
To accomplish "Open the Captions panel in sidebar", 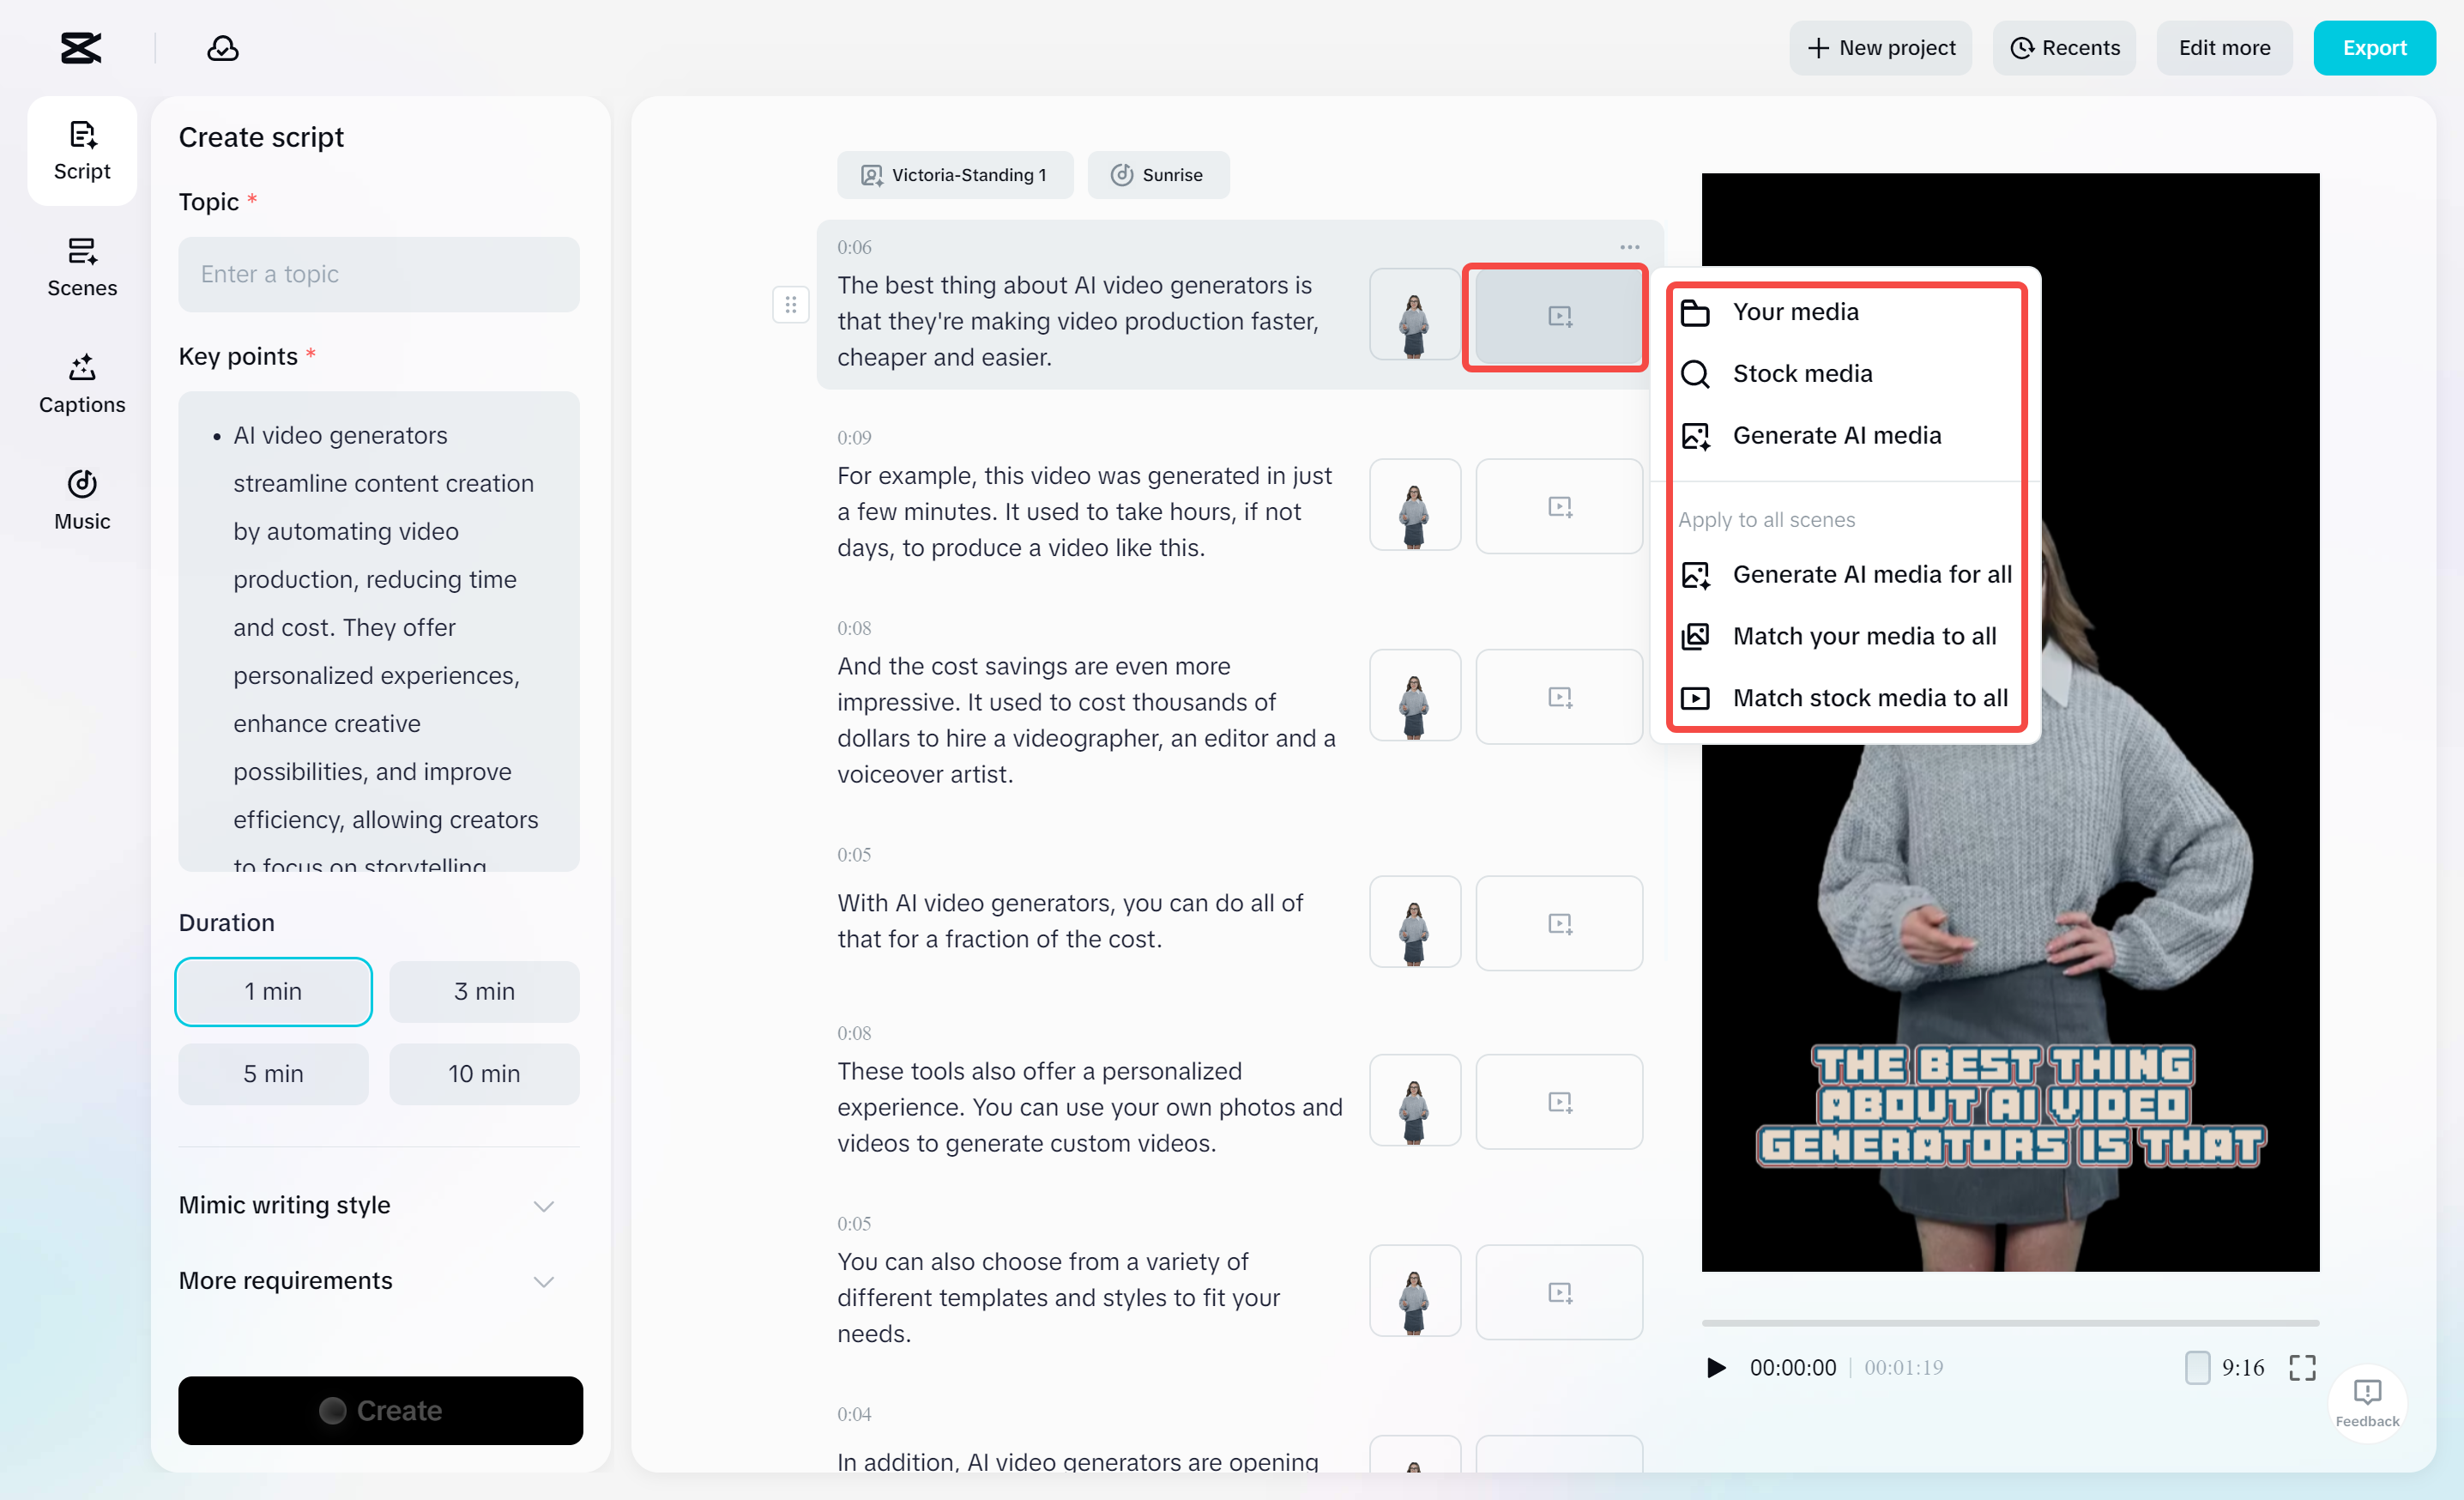I will point(82,384).
